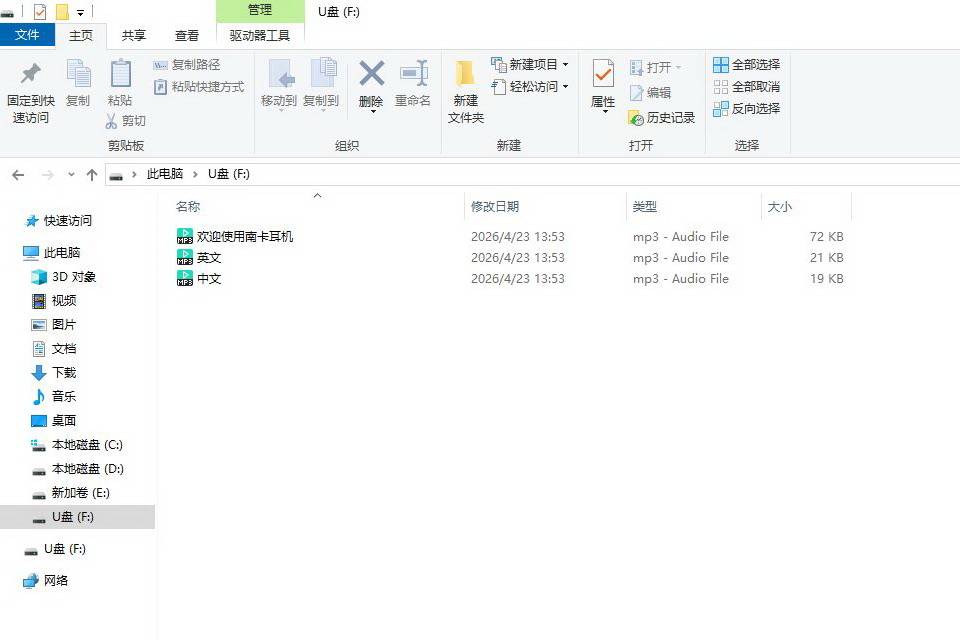The image size is (960, 640).
Task: Open 本地磁盘 (D:) in the sidebar
Action: pyautogui.click(x=78, y=469)
